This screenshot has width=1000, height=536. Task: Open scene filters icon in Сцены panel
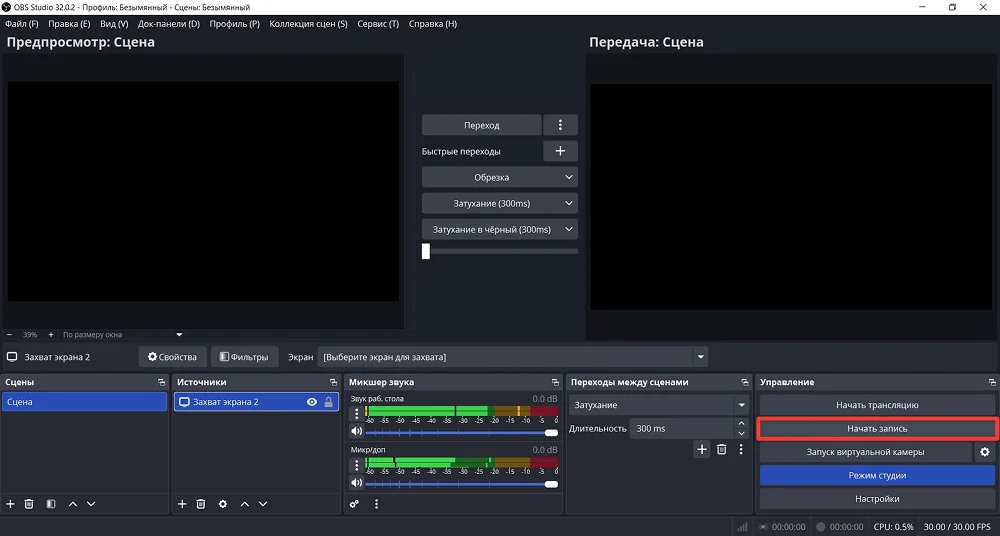click(50, 504)
